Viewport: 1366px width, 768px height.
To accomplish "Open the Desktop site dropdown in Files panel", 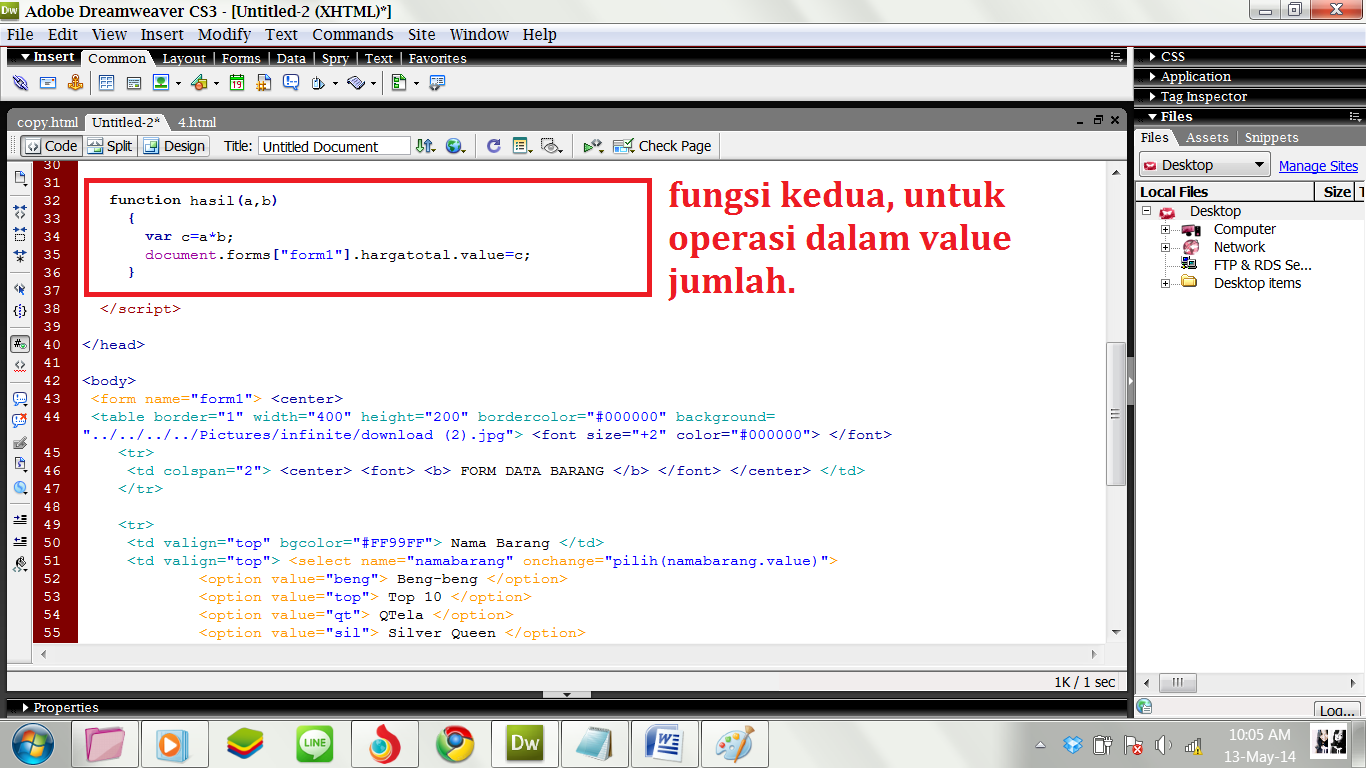I will pos(1203,164).
